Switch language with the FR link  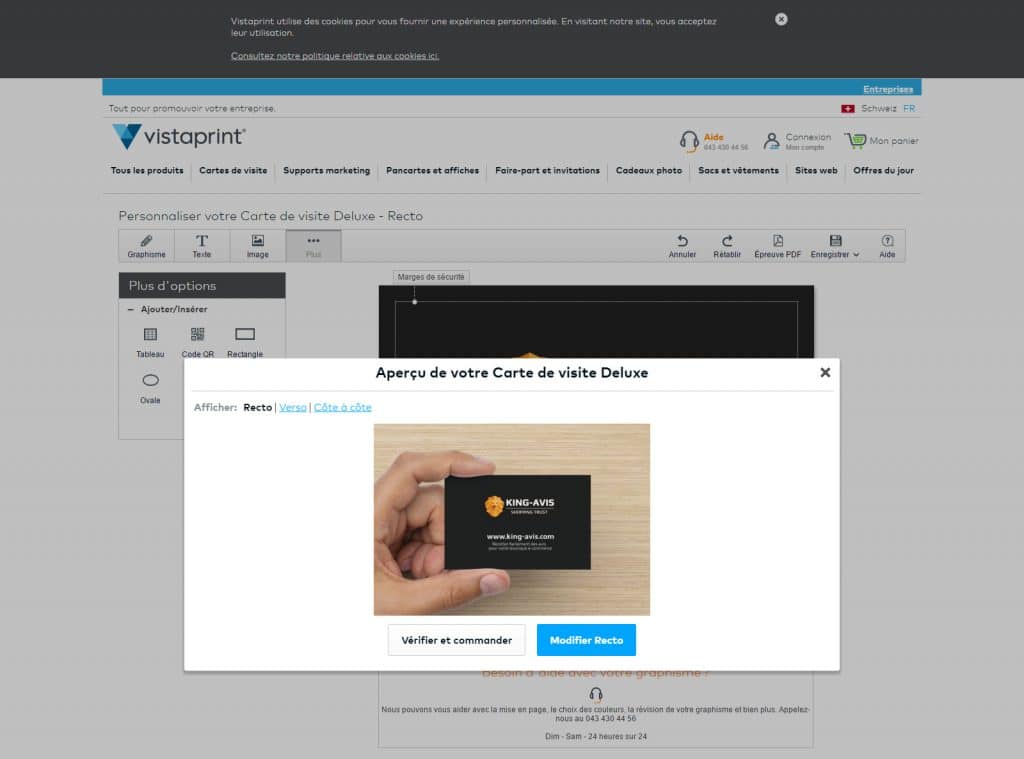909,108
